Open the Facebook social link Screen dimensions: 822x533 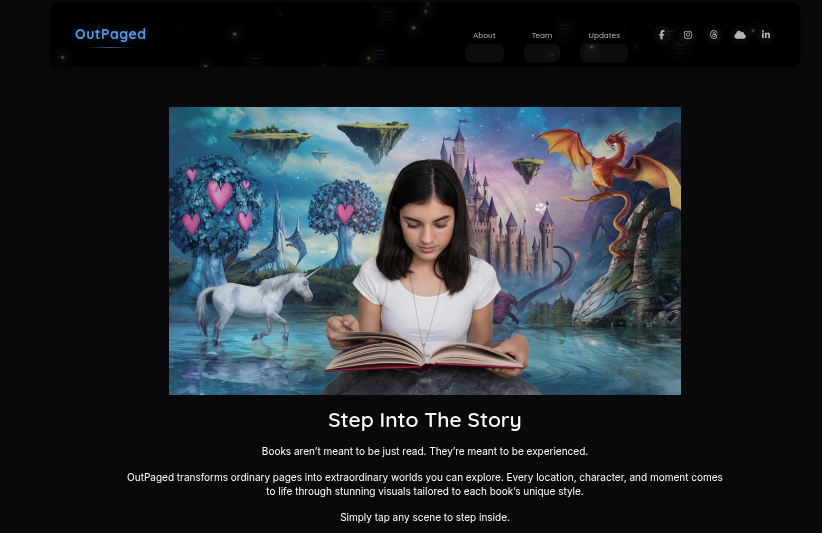pos(662,35)
